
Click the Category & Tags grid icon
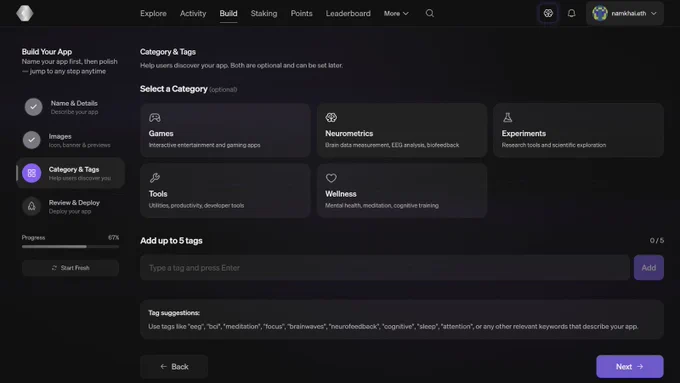[32, 173]
